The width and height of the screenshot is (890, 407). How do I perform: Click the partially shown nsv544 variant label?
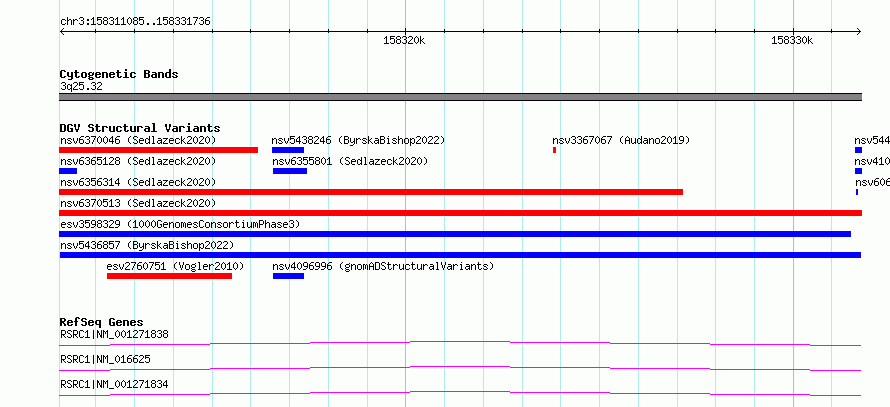coord(872,140)
